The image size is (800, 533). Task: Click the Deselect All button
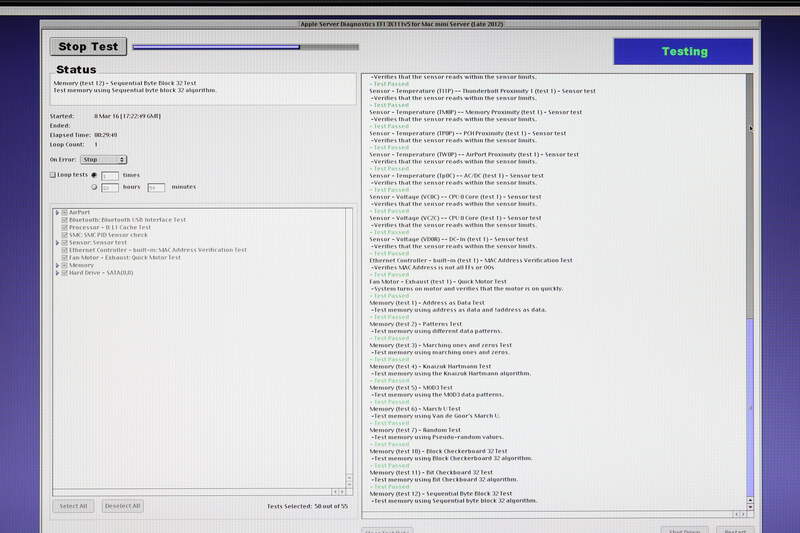(x=122, y=506)
